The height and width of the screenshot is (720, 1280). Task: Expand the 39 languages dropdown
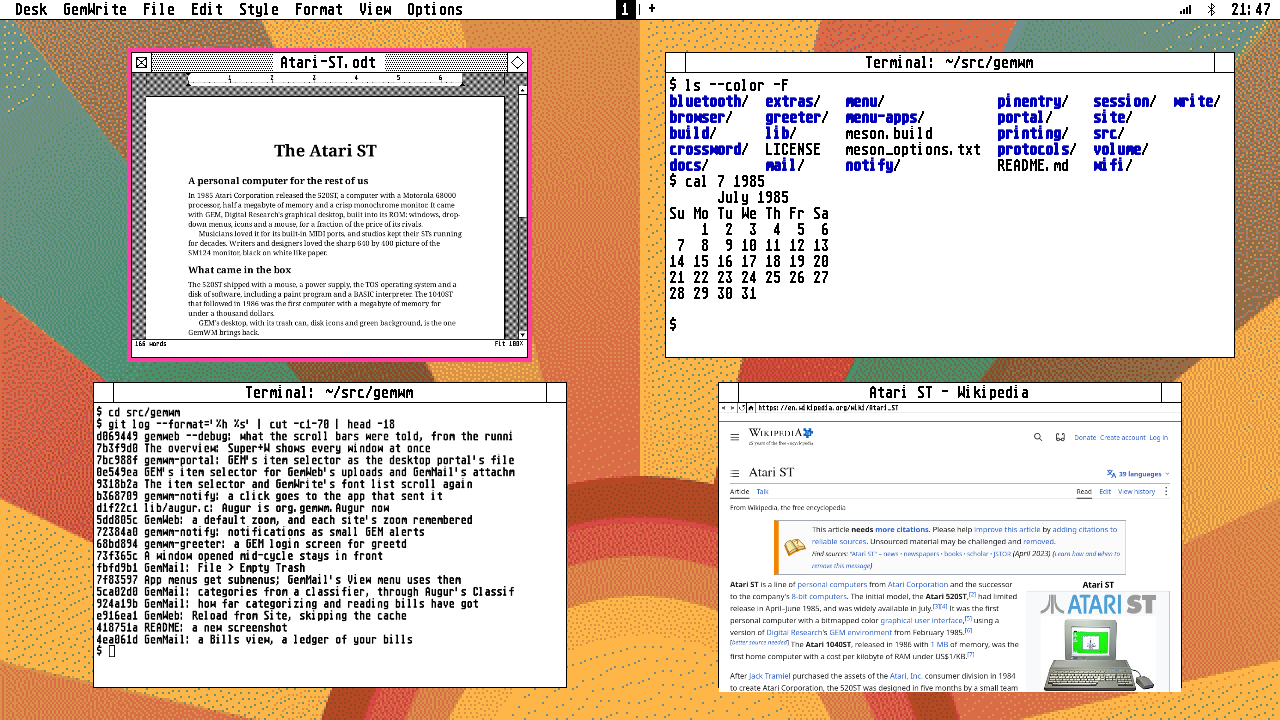[x=1138, y=474]
